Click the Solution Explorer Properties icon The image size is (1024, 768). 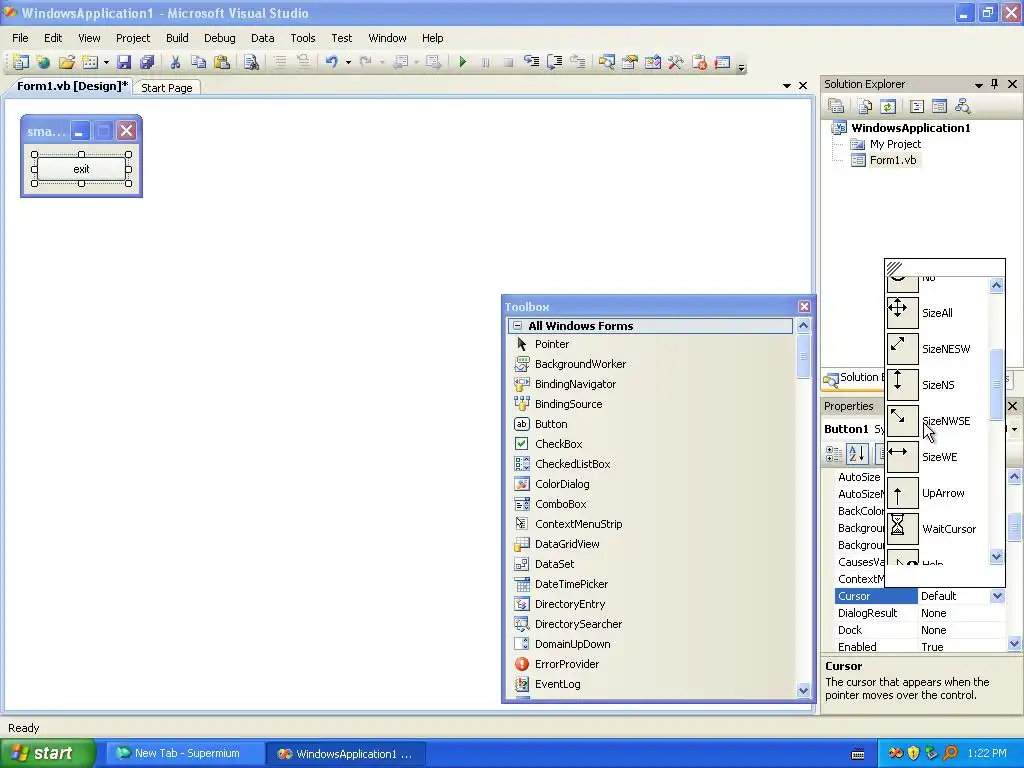click(837, 106)
